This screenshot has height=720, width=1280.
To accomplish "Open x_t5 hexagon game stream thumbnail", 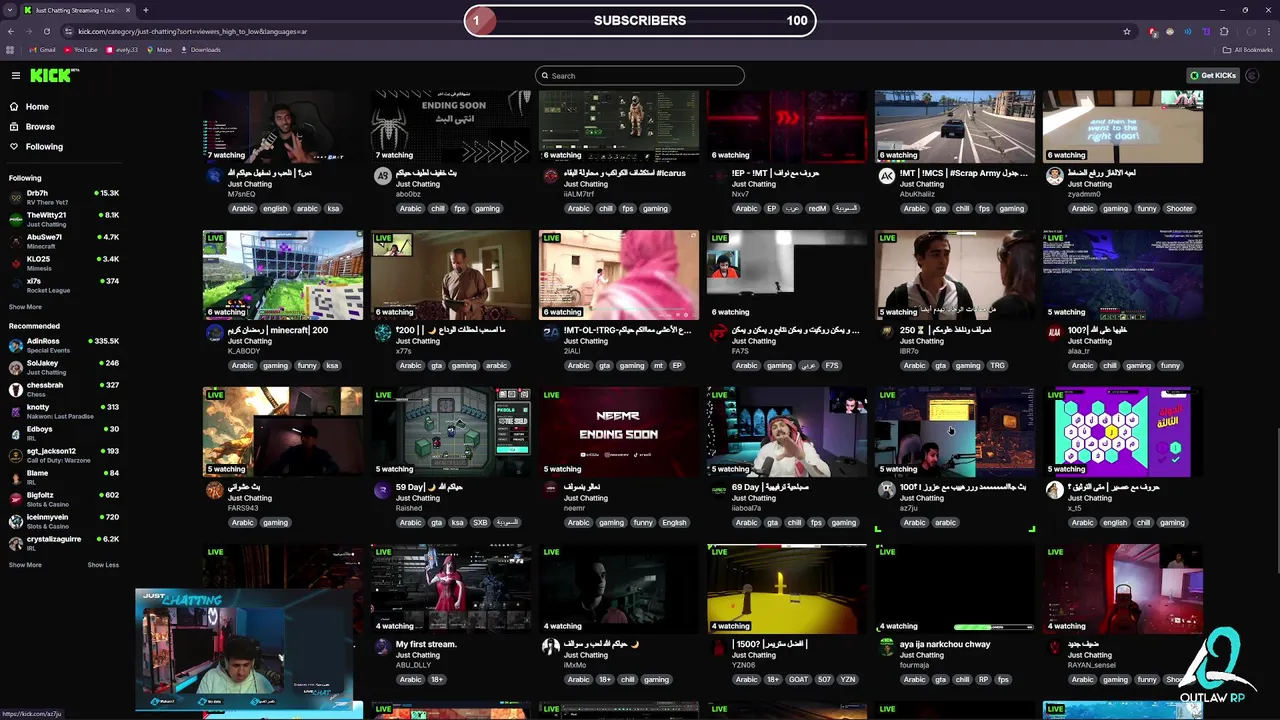I will (x=1123, y=432).
